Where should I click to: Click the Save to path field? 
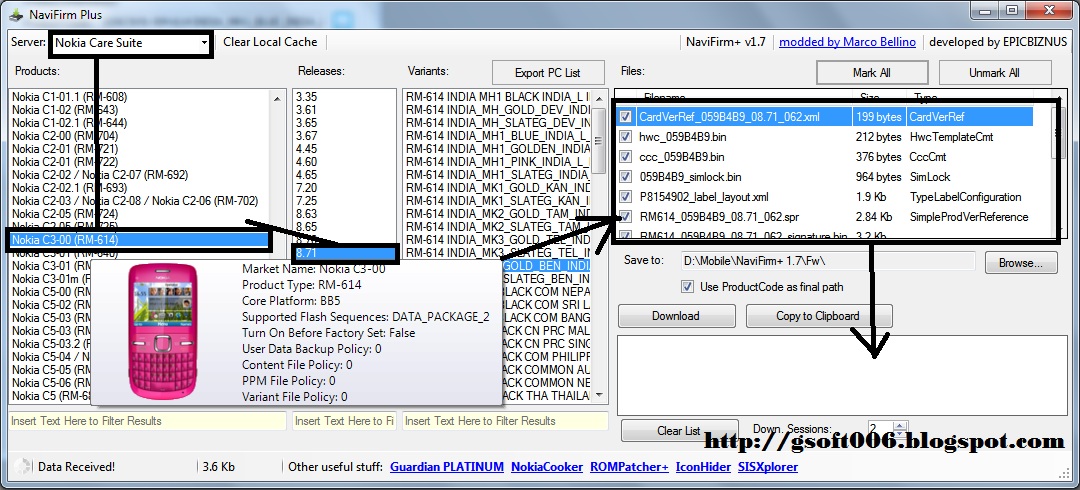click(827, 261)
